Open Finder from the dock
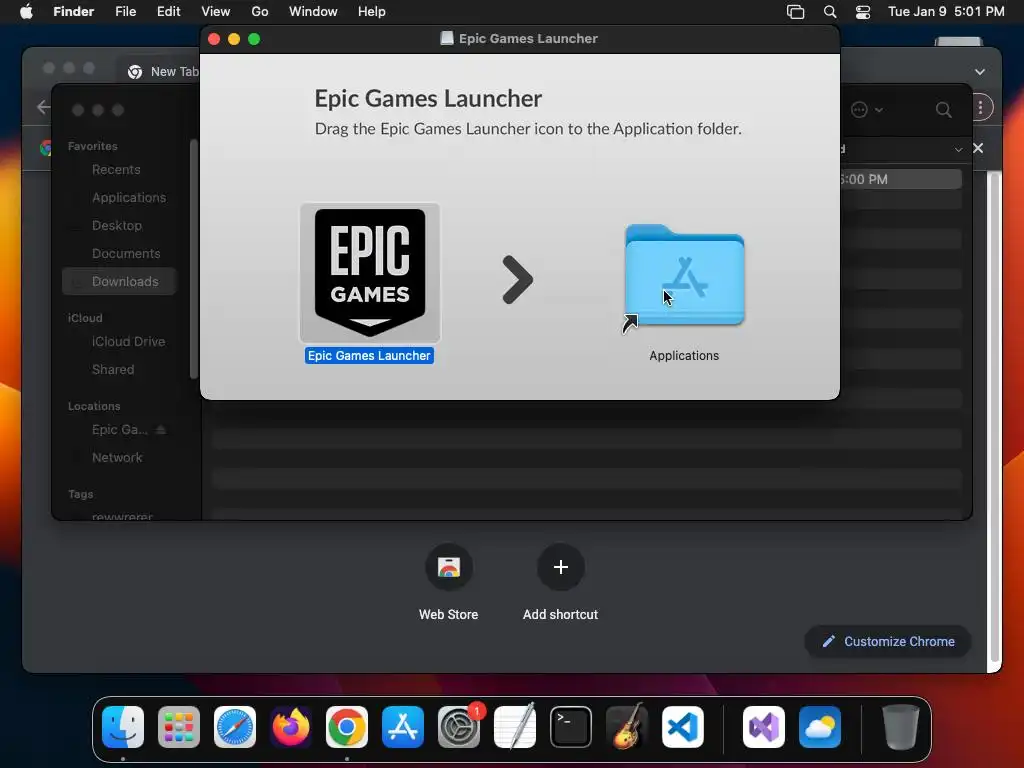The image size is (1024, 768). pos(123,727)
